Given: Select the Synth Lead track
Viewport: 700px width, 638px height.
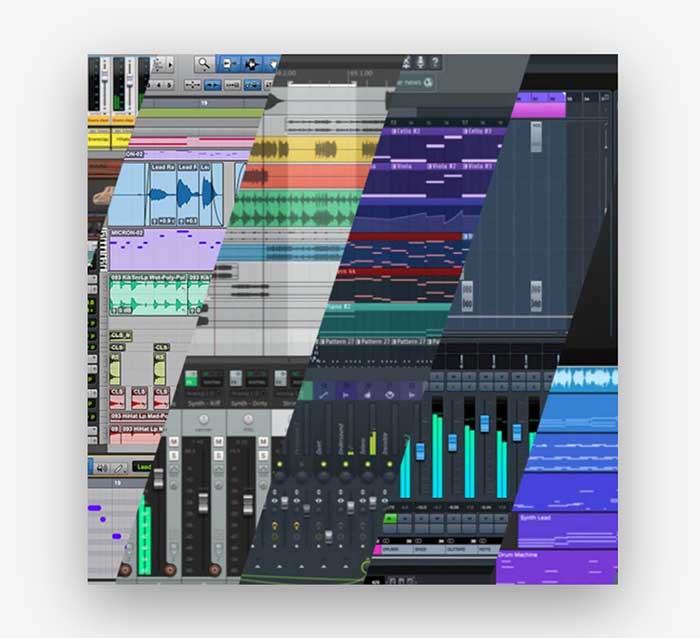Looking at the screenshot, I should 567,530.
